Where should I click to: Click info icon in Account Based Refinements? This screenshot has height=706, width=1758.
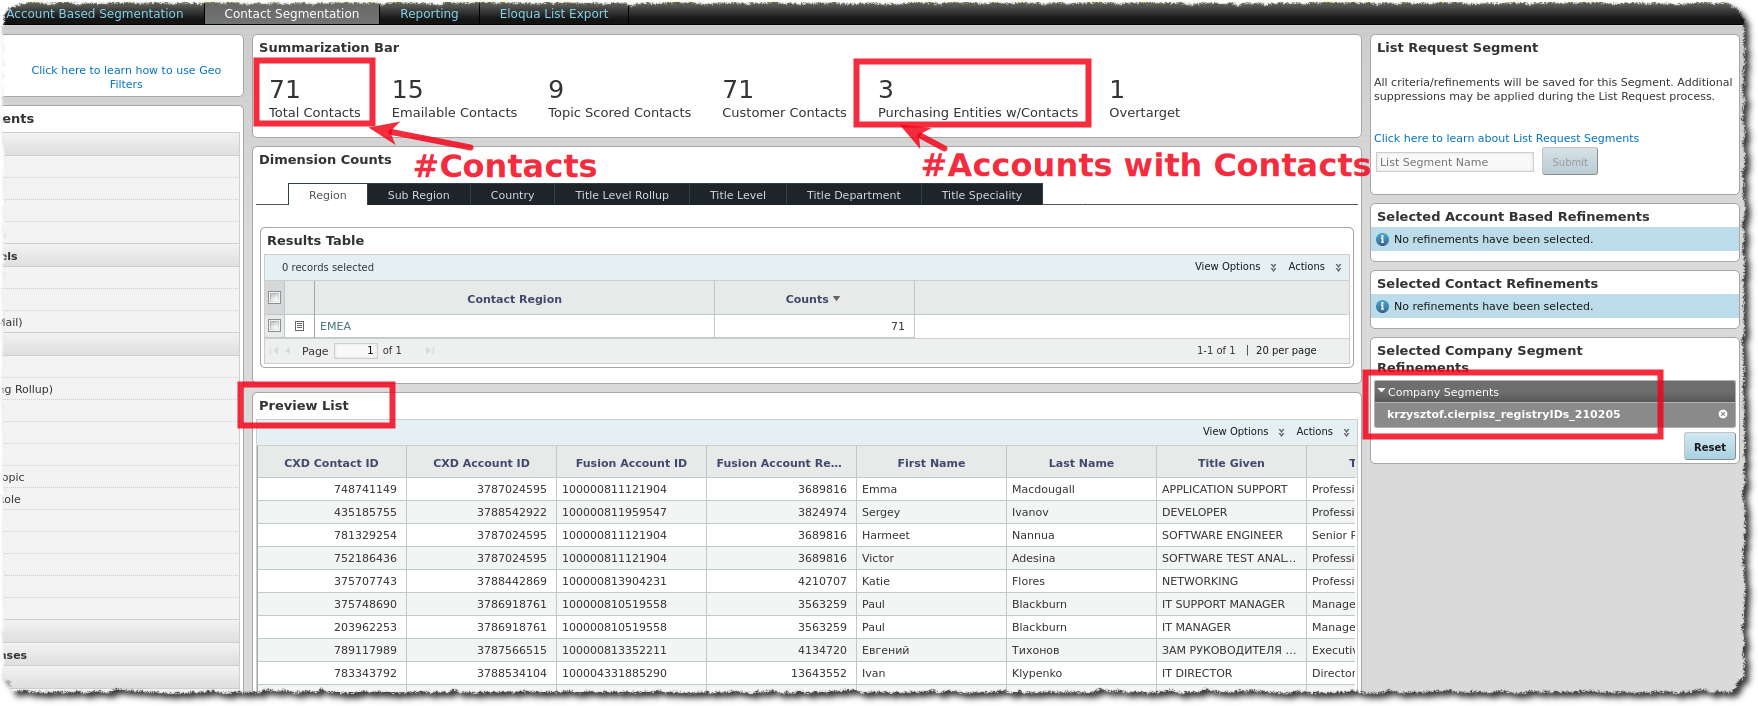1382,240
